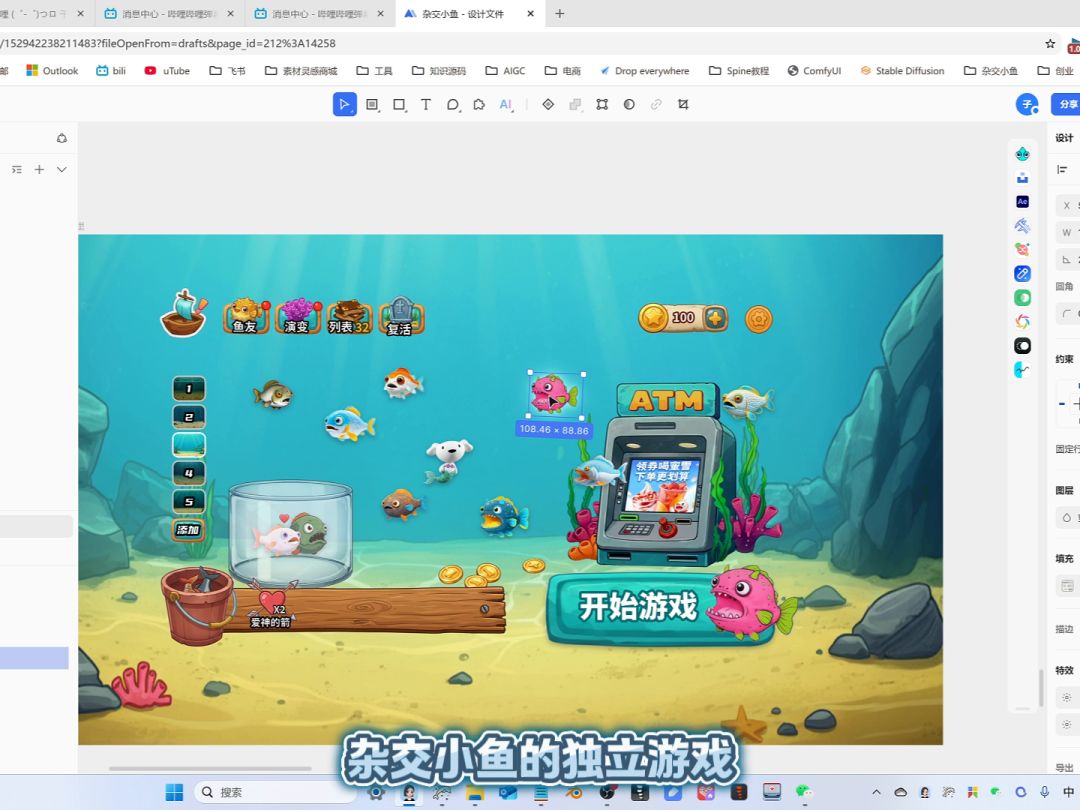The image size is (1080, 810).
Task: Select the pink fish image on canvas
Action: (555, 395)
